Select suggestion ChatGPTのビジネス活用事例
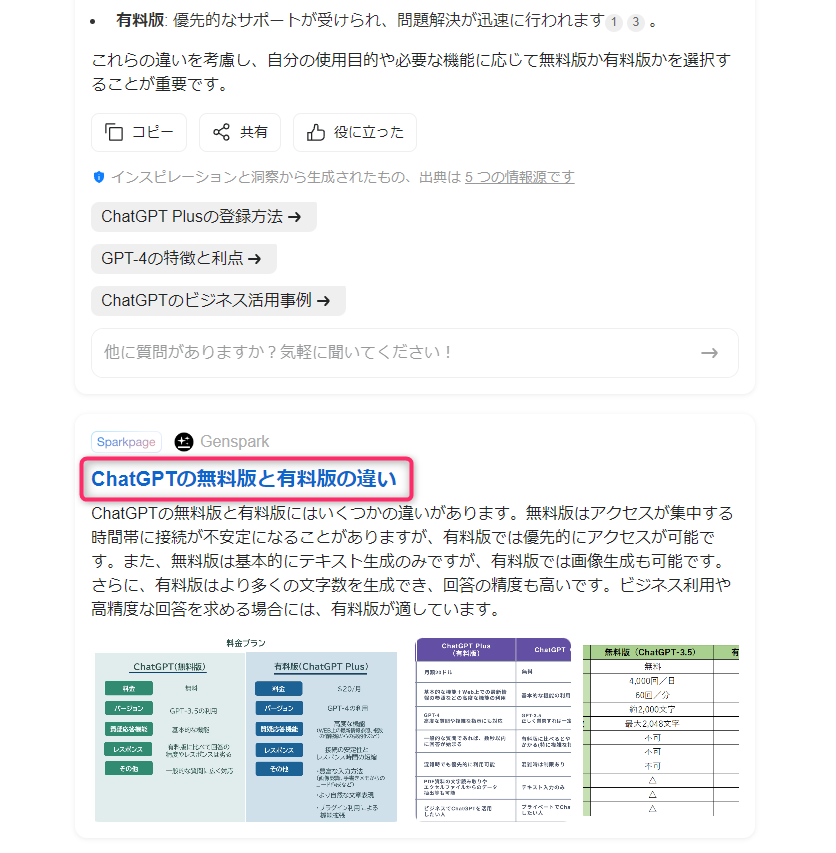 (218, 300)
